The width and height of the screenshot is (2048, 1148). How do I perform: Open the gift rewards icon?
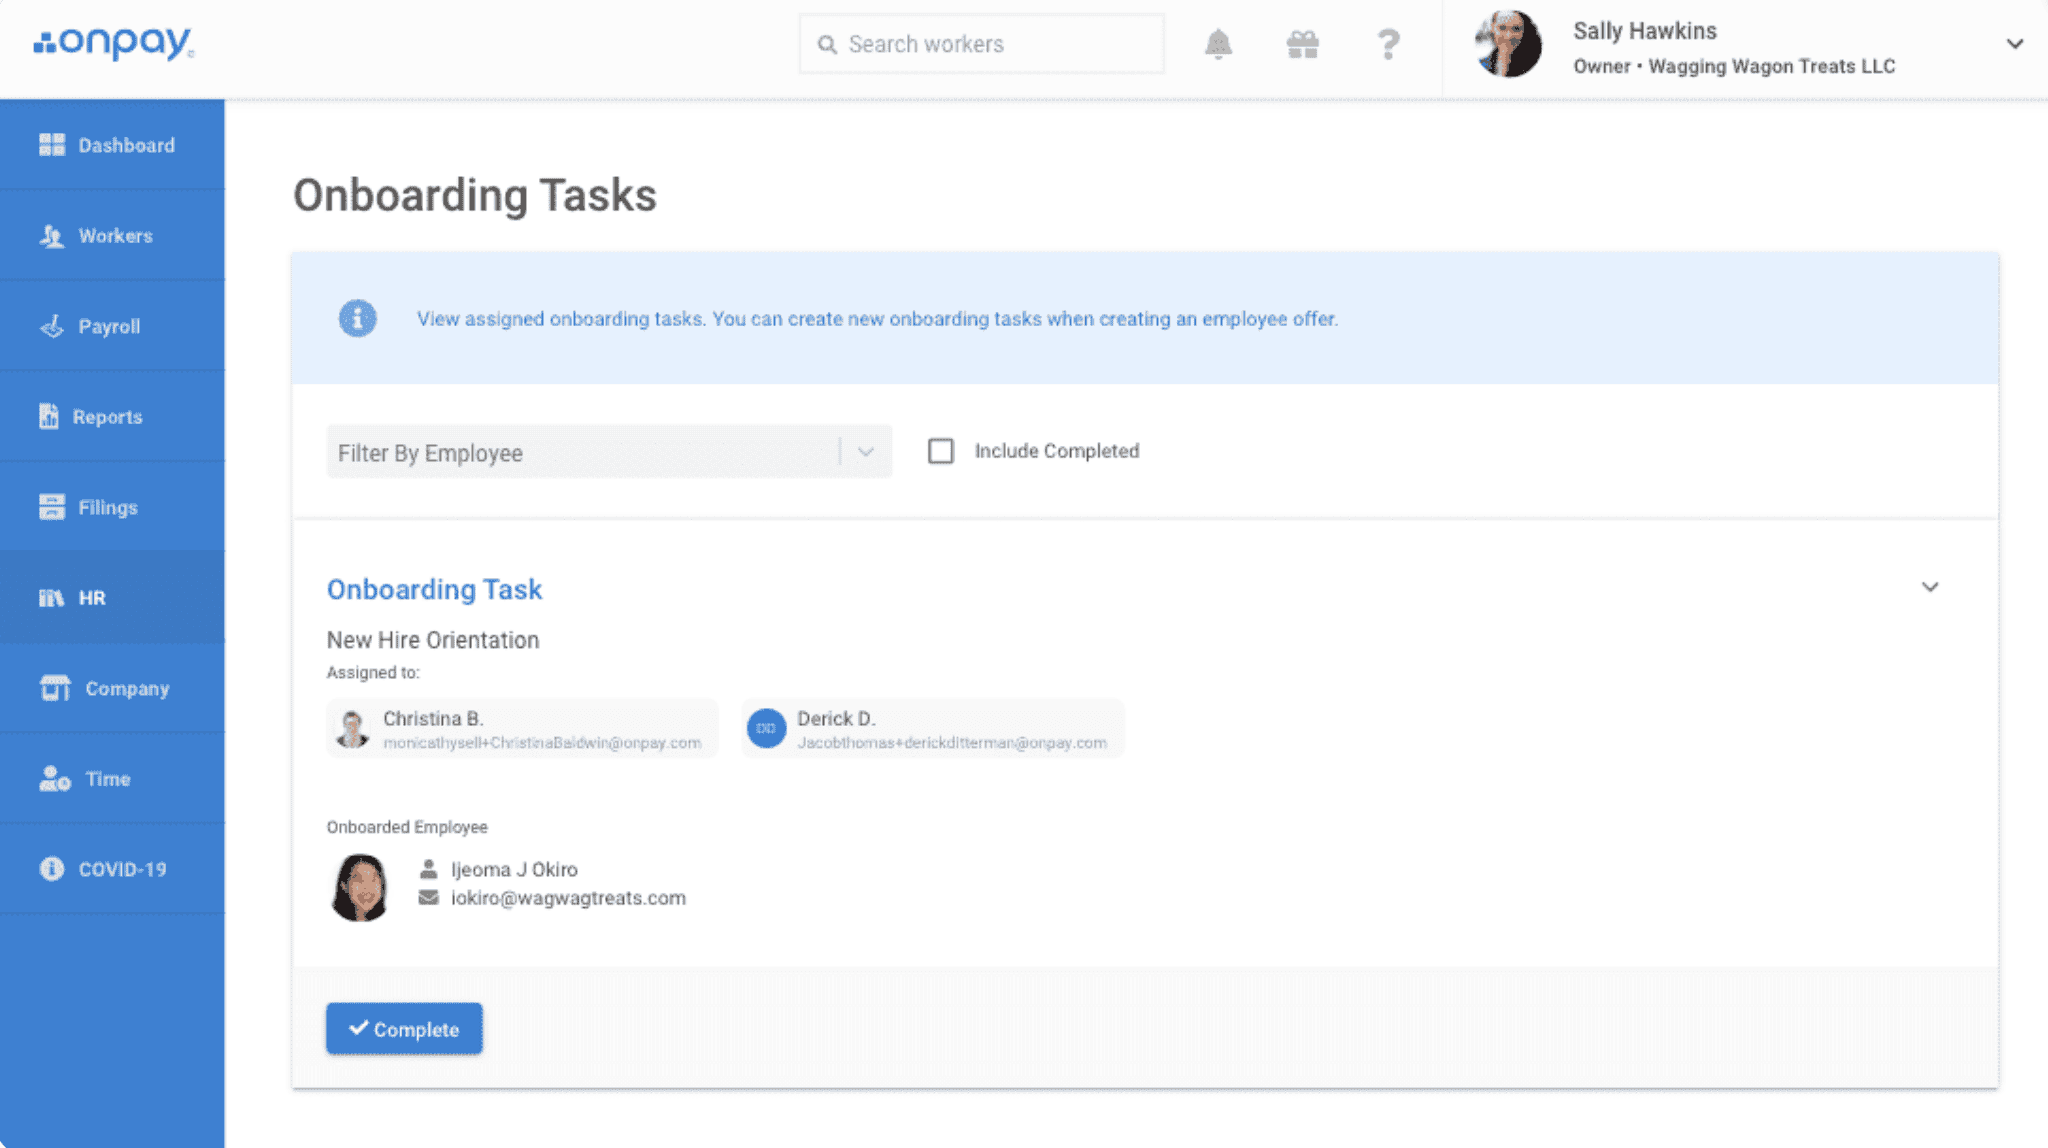click(1302, 44)
